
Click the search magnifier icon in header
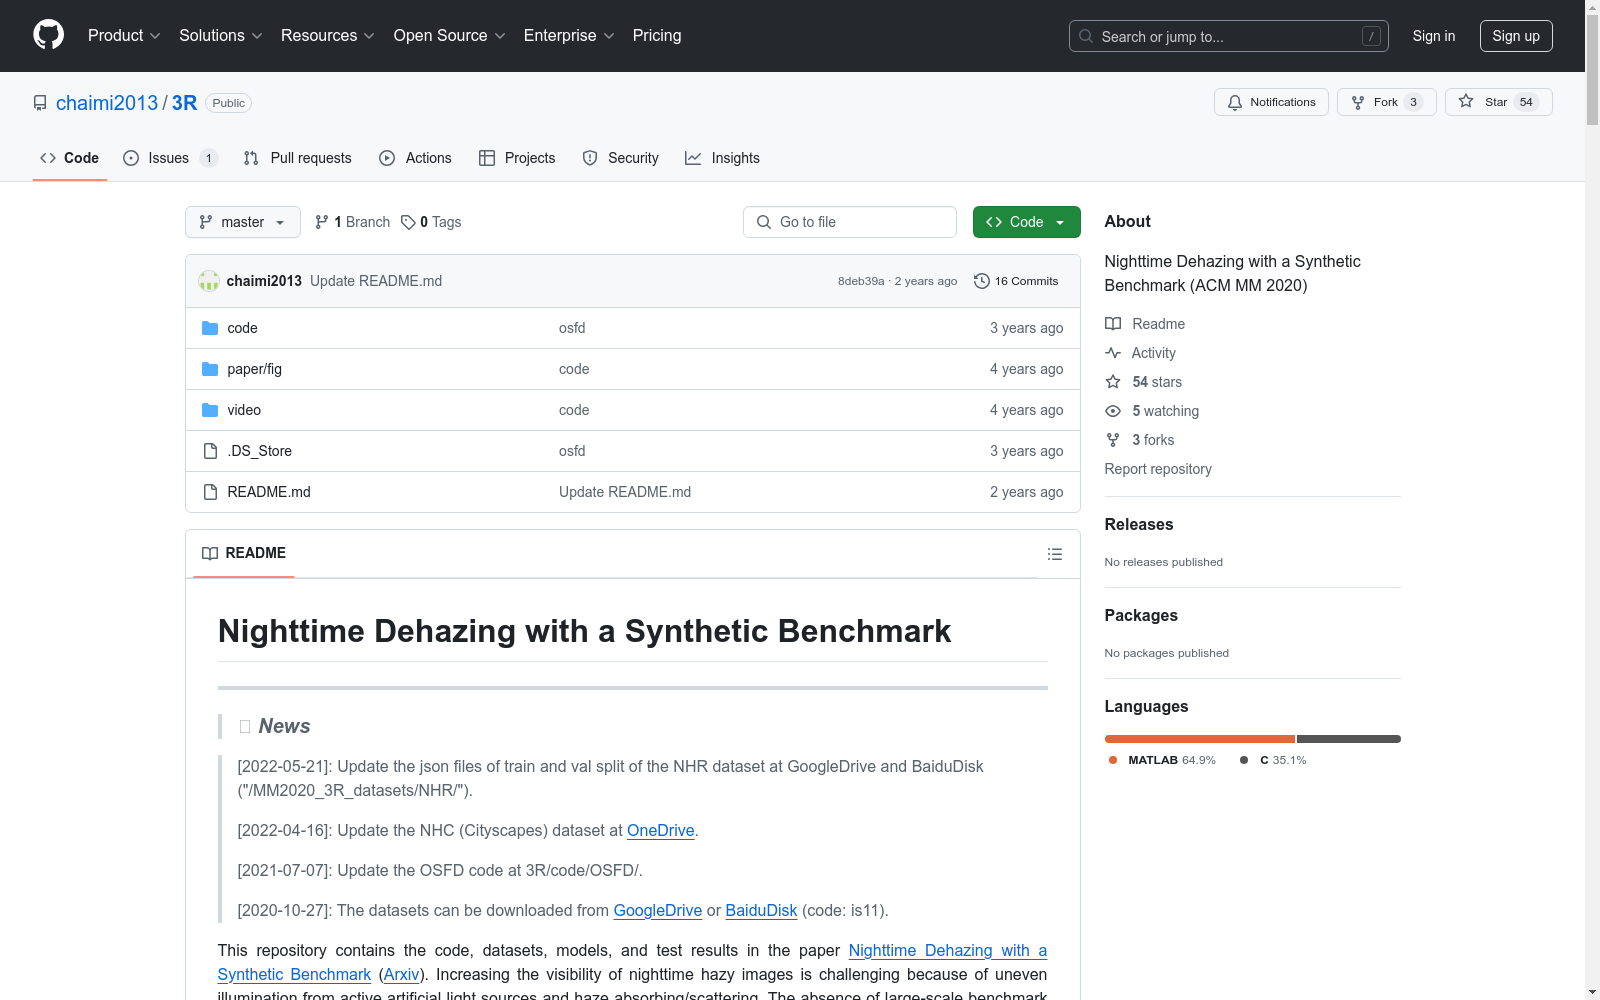(x=1086, y=36)
